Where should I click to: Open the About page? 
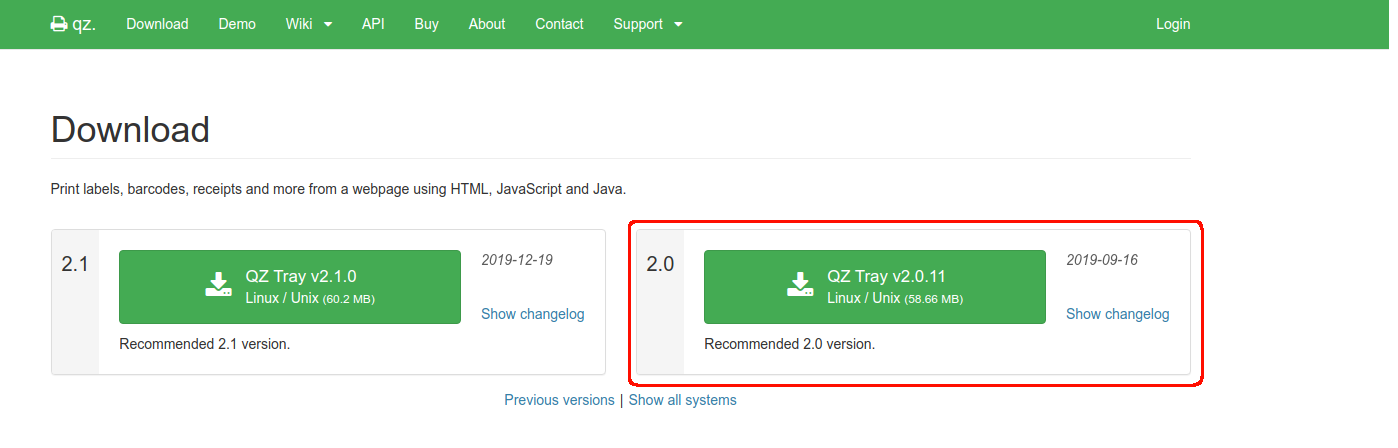487,24
